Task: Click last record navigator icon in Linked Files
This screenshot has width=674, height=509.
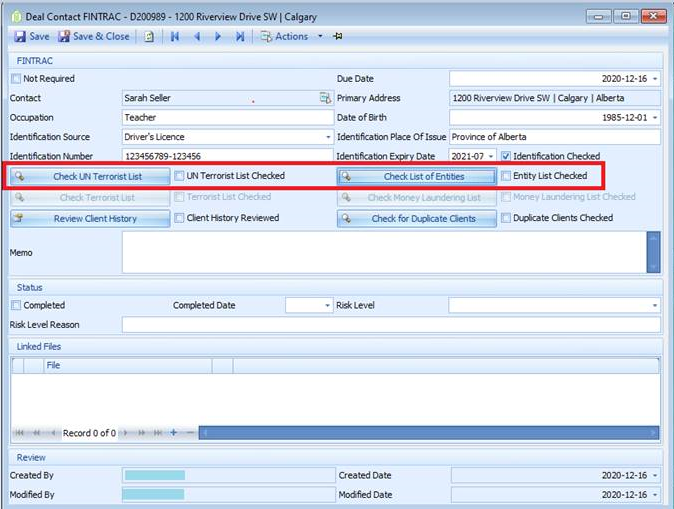Action: (158, 432)
